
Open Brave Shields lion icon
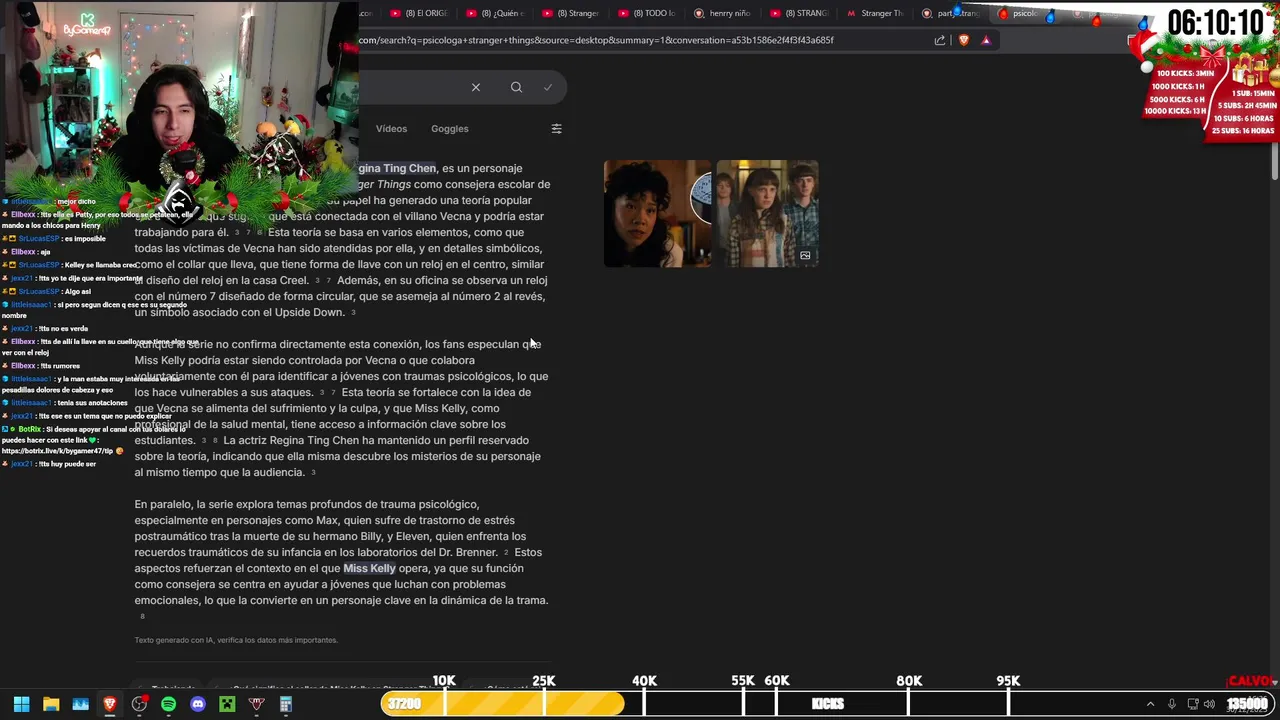pyautogui.click(x=964, y=40)
